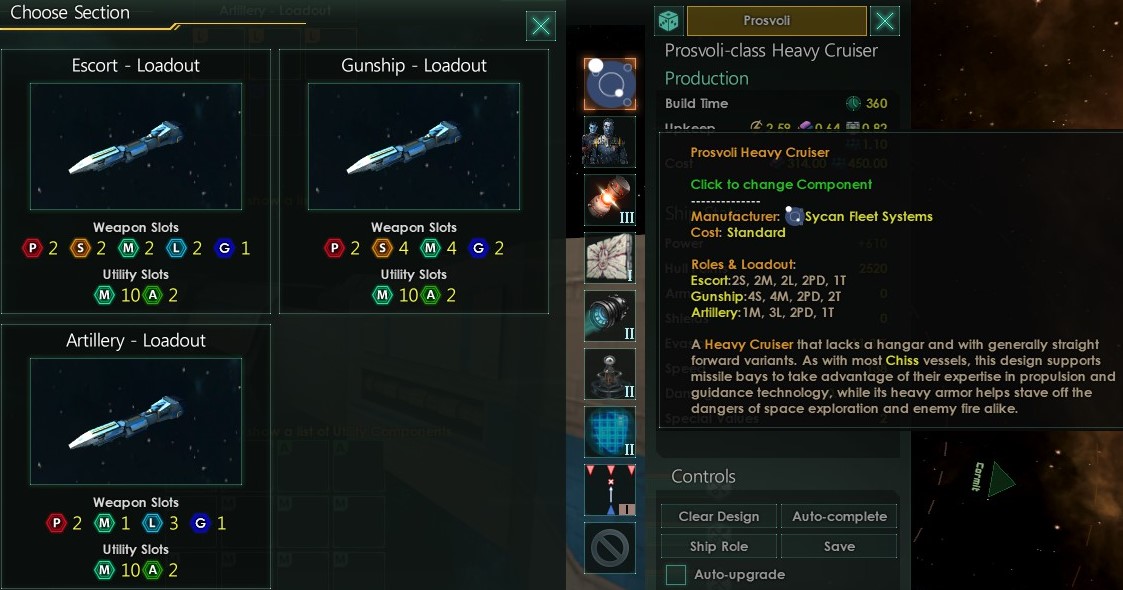
Task: Click the empty prohibited component slot
Action: point(609,548)
